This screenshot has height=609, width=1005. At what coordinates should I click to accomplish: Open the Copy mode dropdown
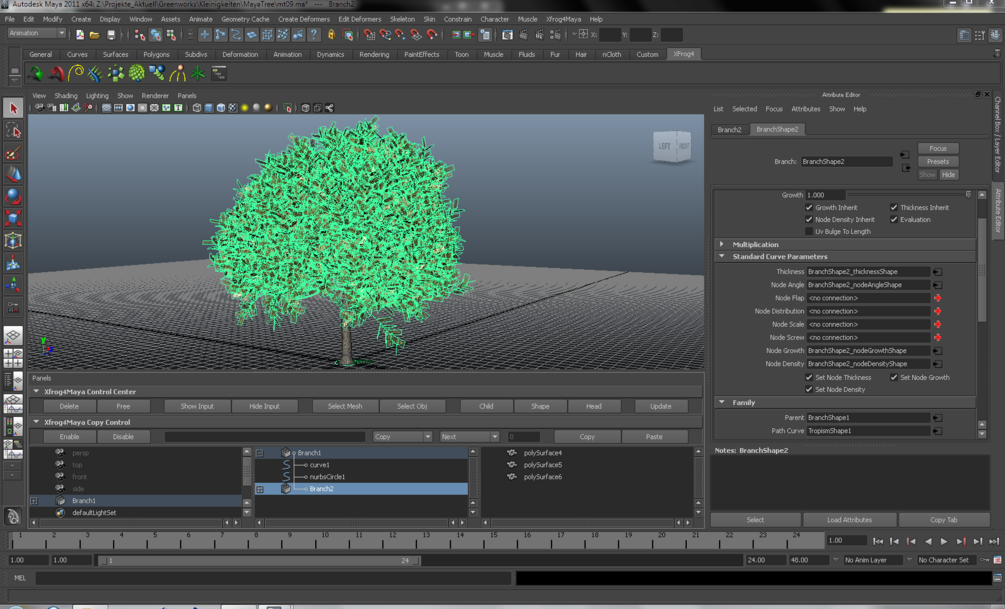point(403,437)
